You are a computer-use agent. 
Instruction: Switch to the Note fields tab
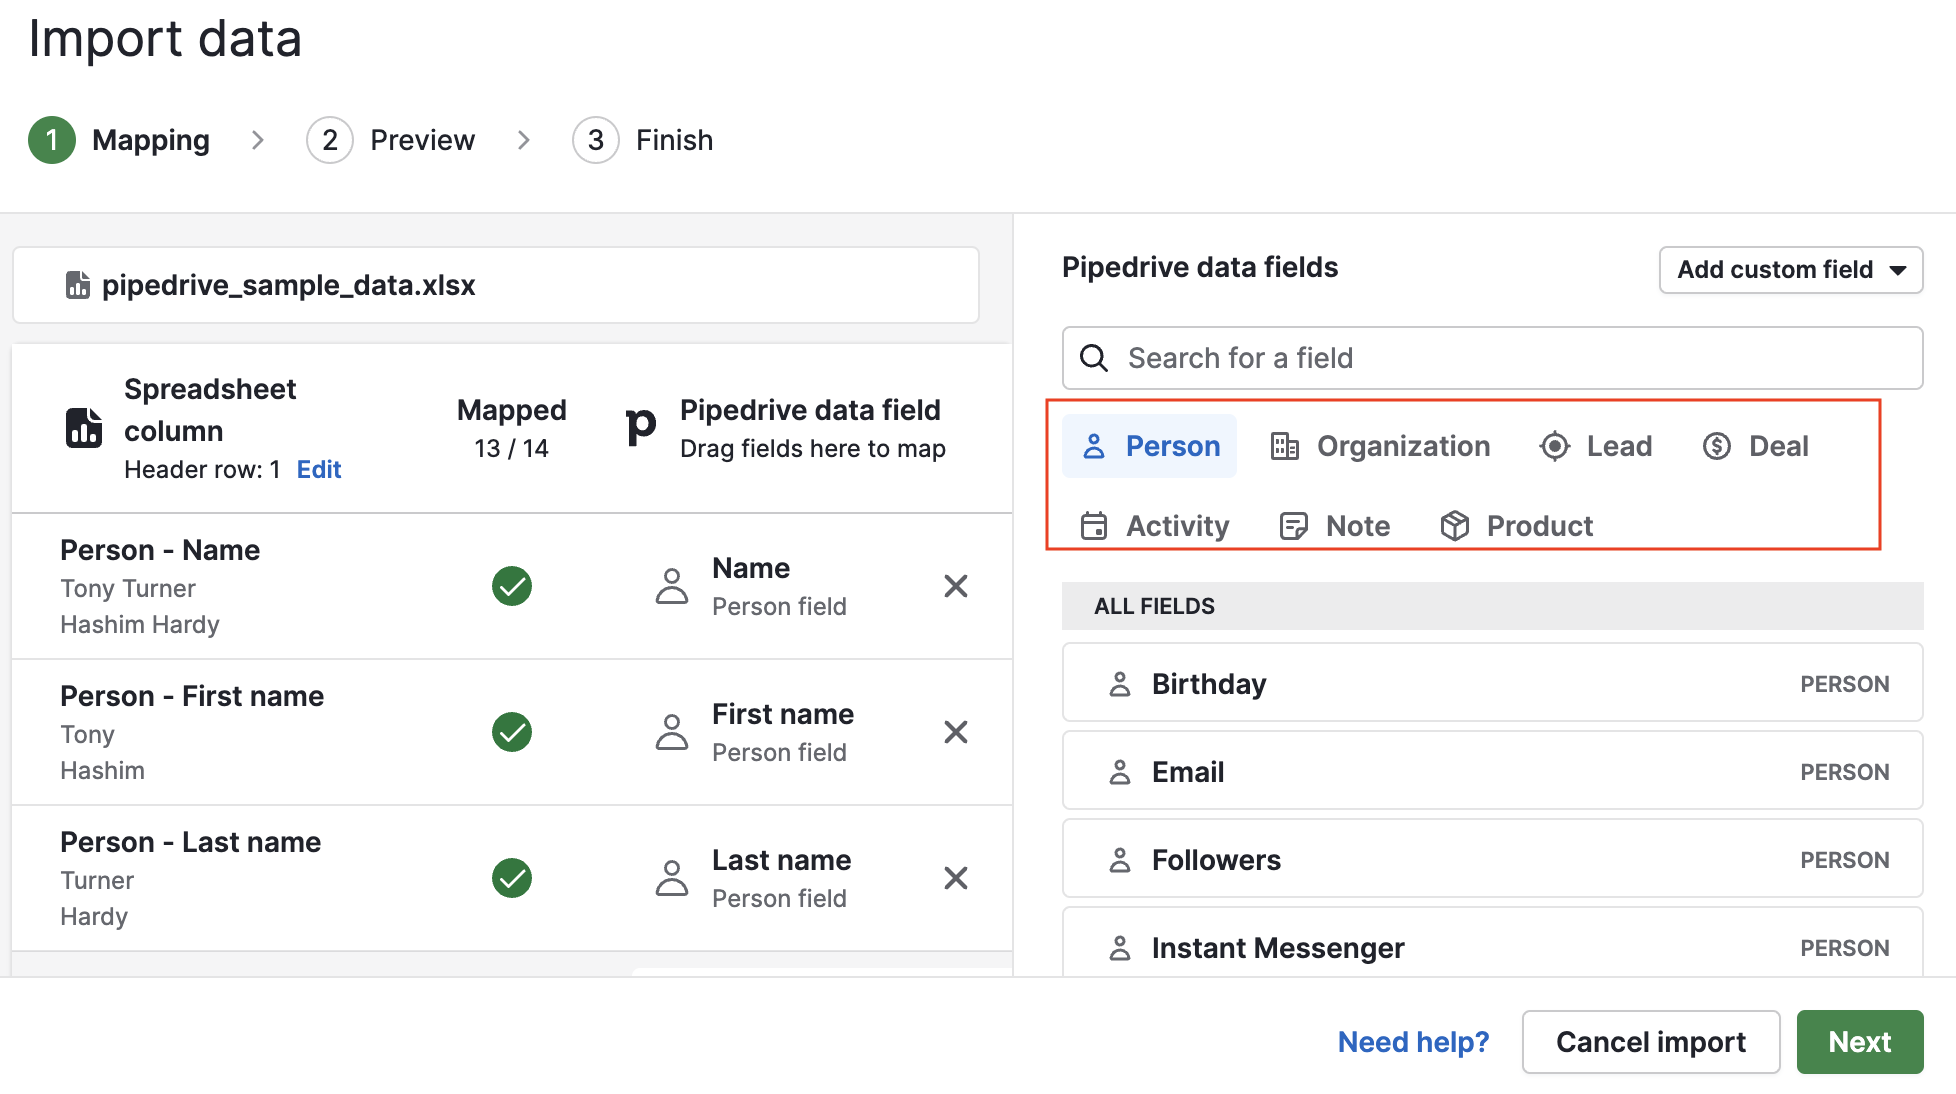click(x=1335, y=526)
